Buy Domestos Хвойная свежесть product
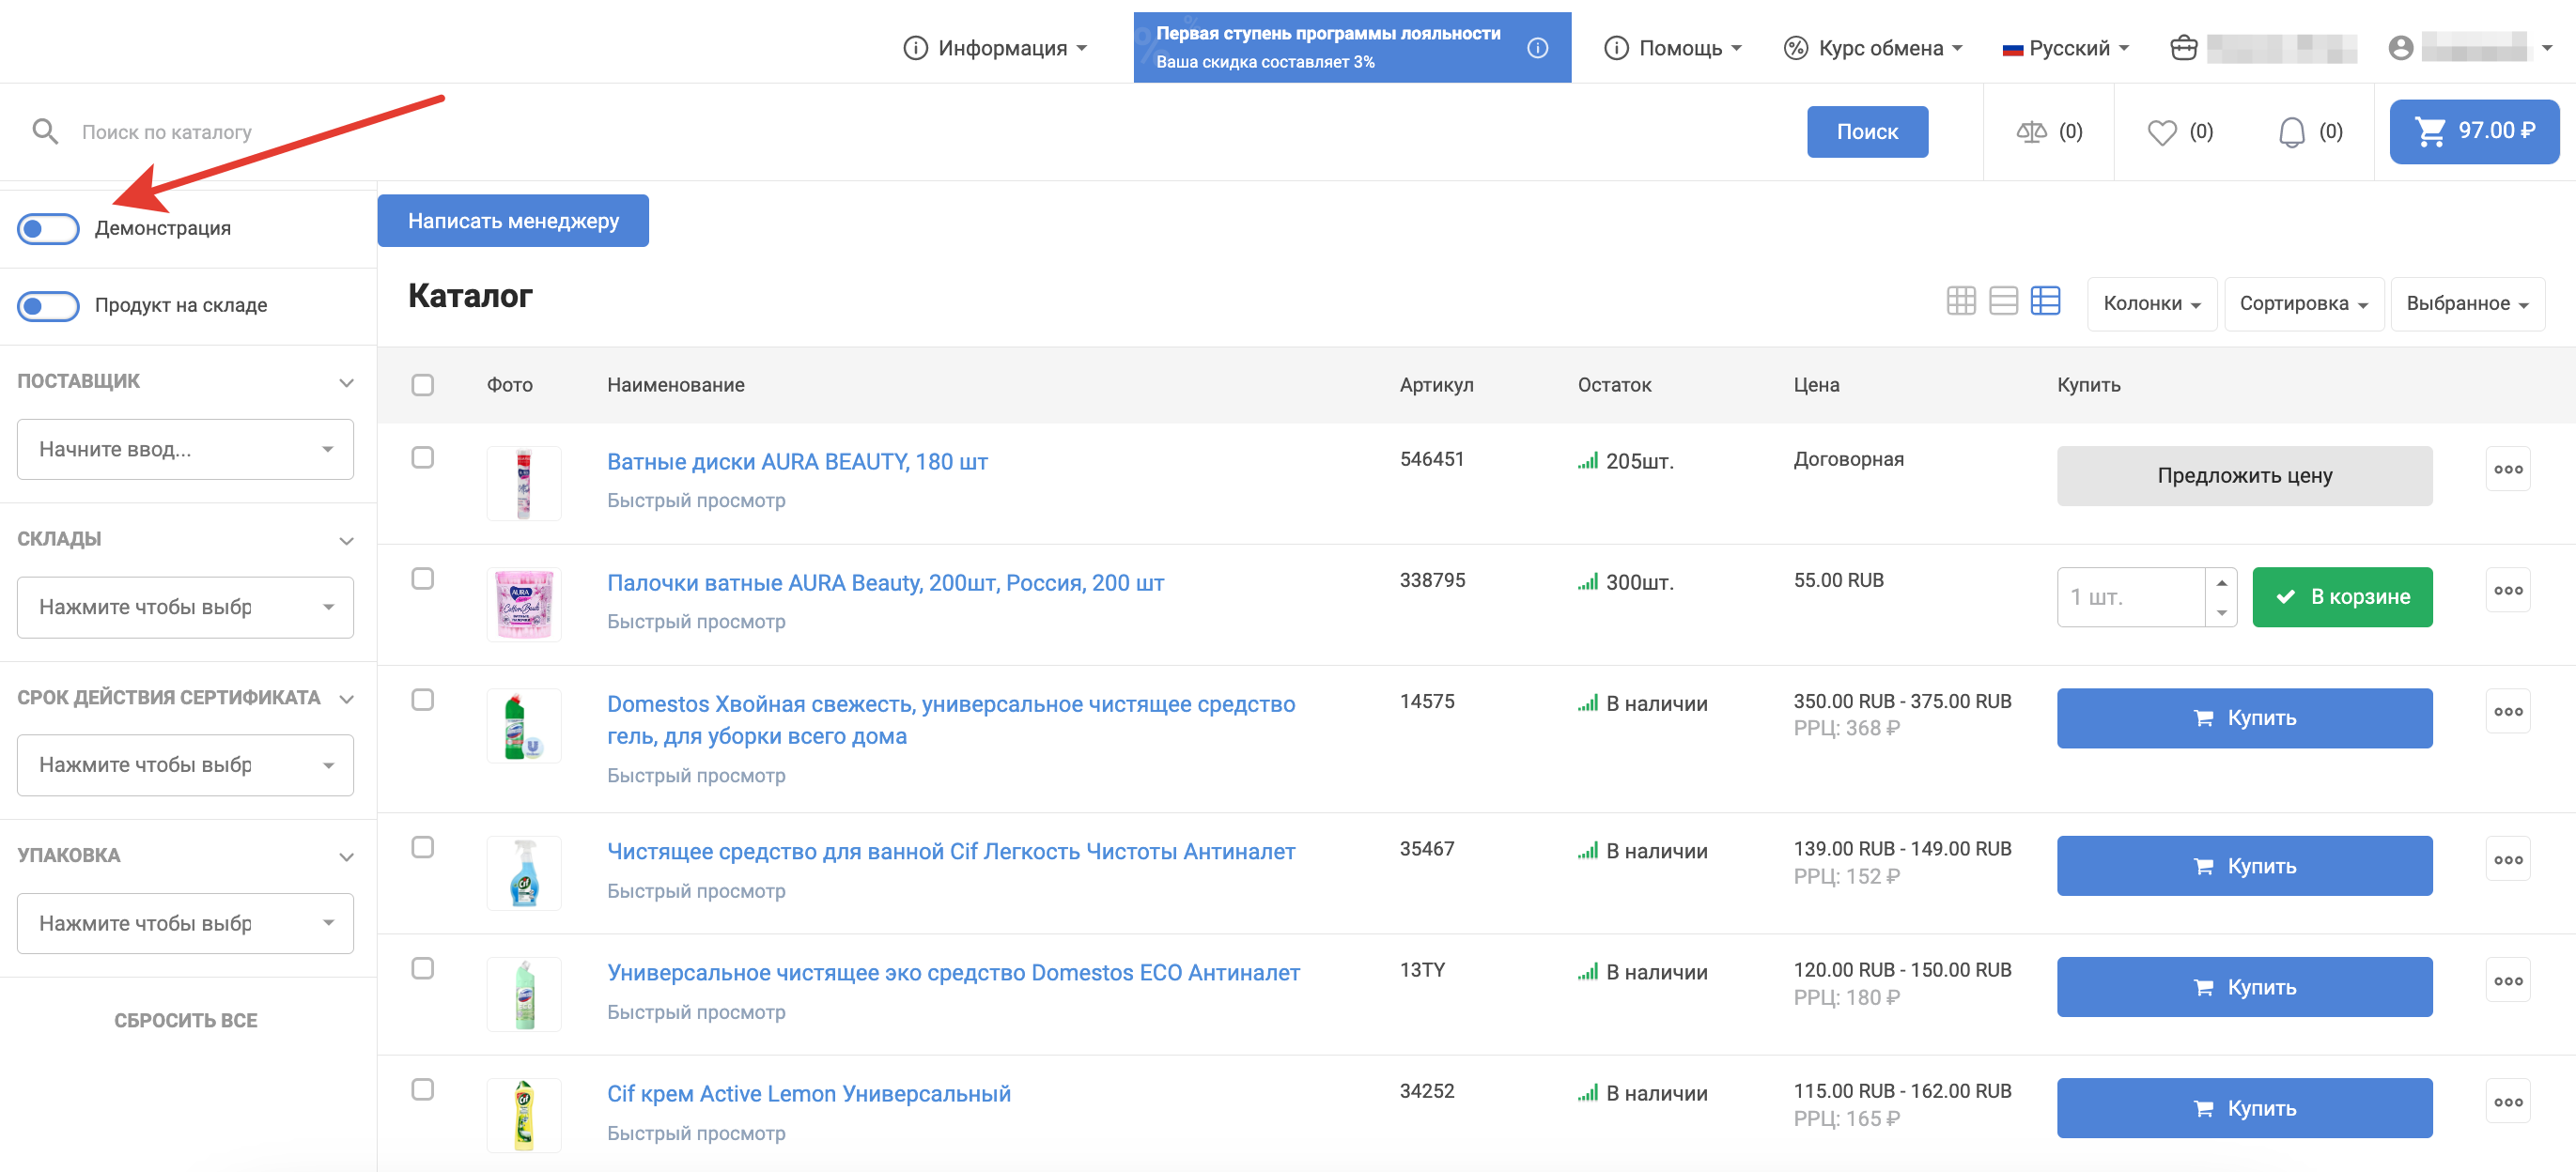Screen dimensions: 2576x1172 pyautogui.click(x=2243, y=718)
